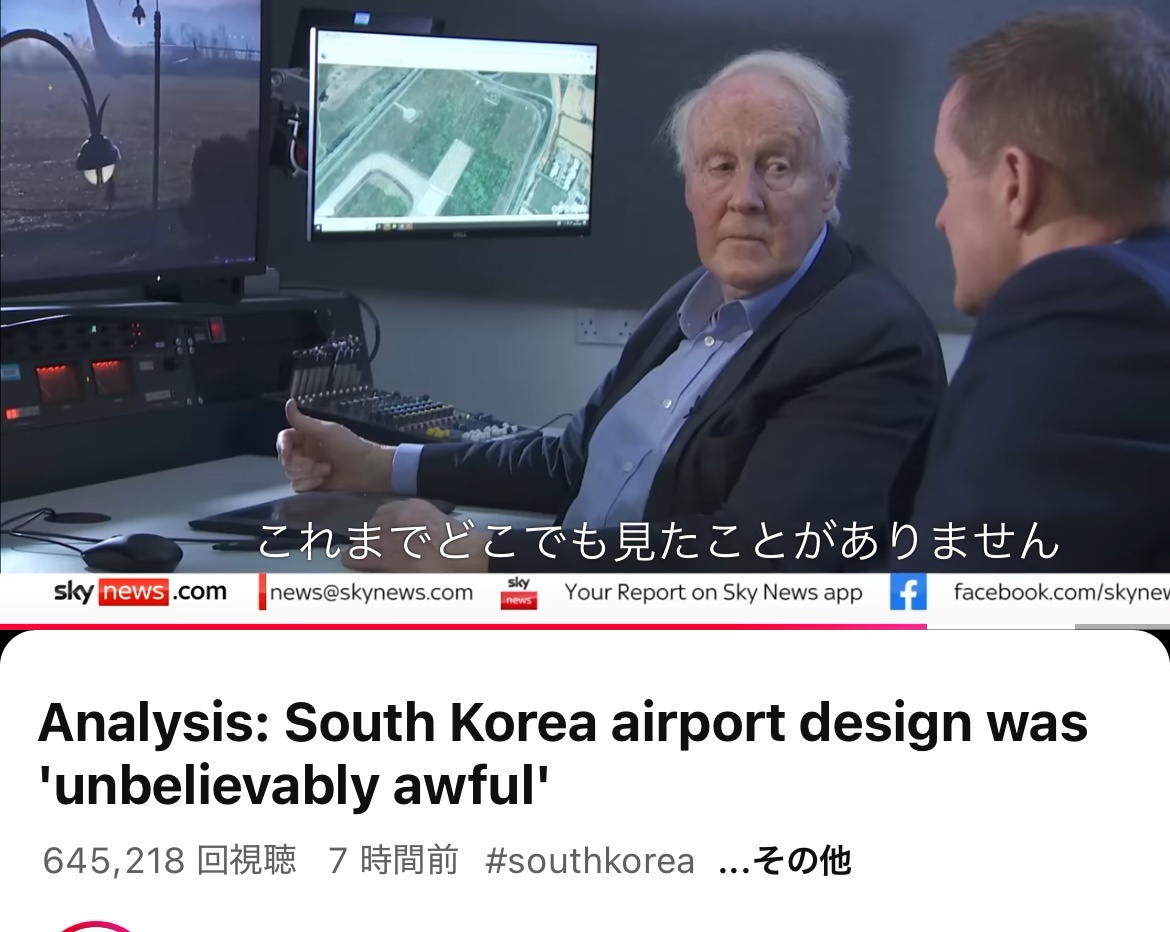This screenshot has height=932, width=1170.
Task: Click the 7 時間前 upload time
Action: coord(393,860)
